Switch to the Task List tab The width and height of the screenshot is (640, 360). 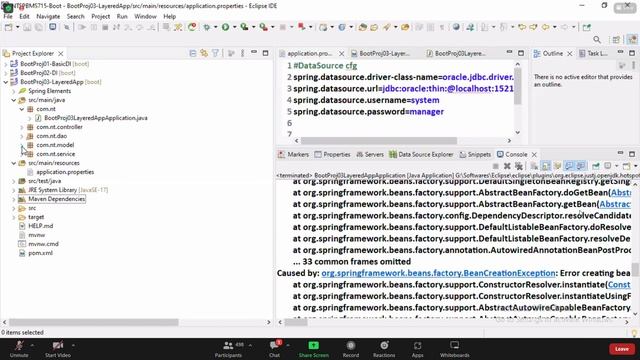[593, 53]
